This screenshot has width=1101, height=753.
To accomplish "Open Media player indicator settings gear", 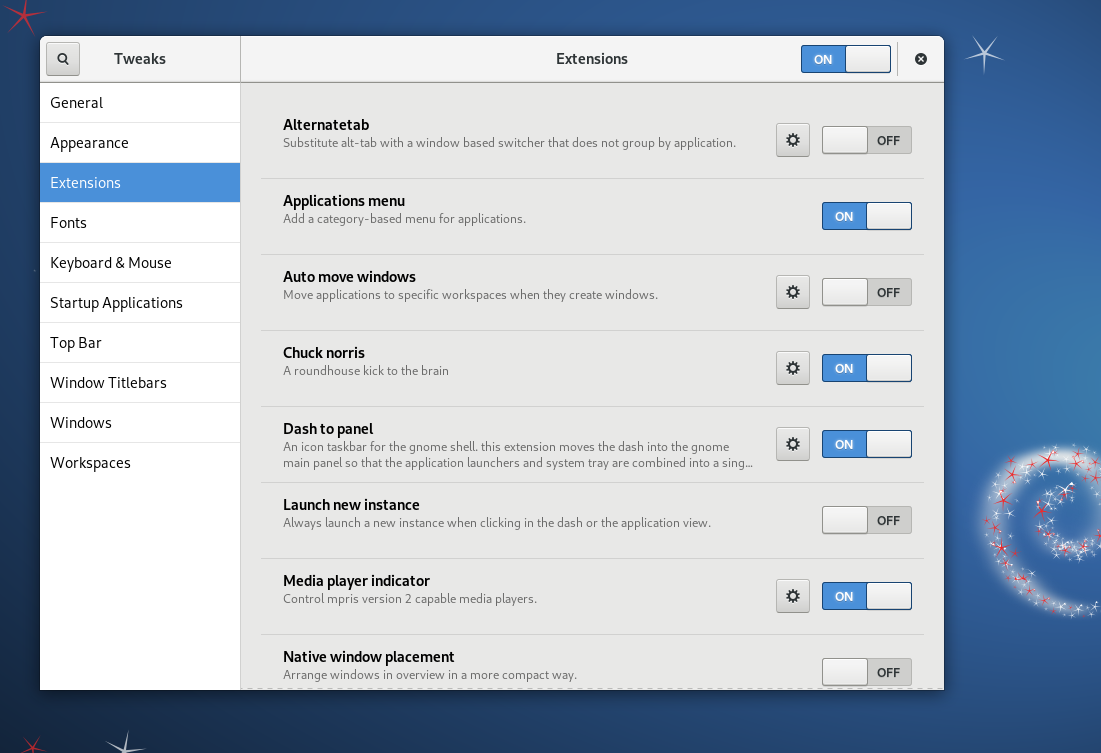I will [x=793, y=596].
